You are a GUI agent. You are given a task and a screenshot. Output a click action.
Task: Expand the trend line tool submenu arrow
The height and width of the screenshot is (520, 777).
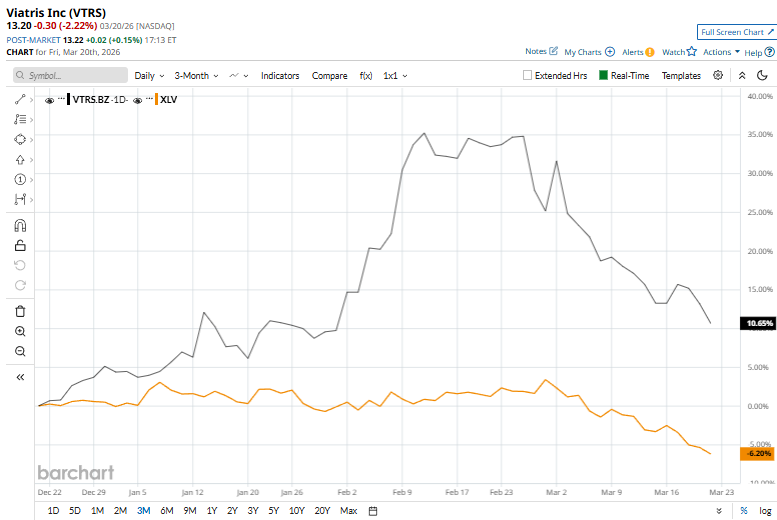pyautogui.click(x=31, y=100)
